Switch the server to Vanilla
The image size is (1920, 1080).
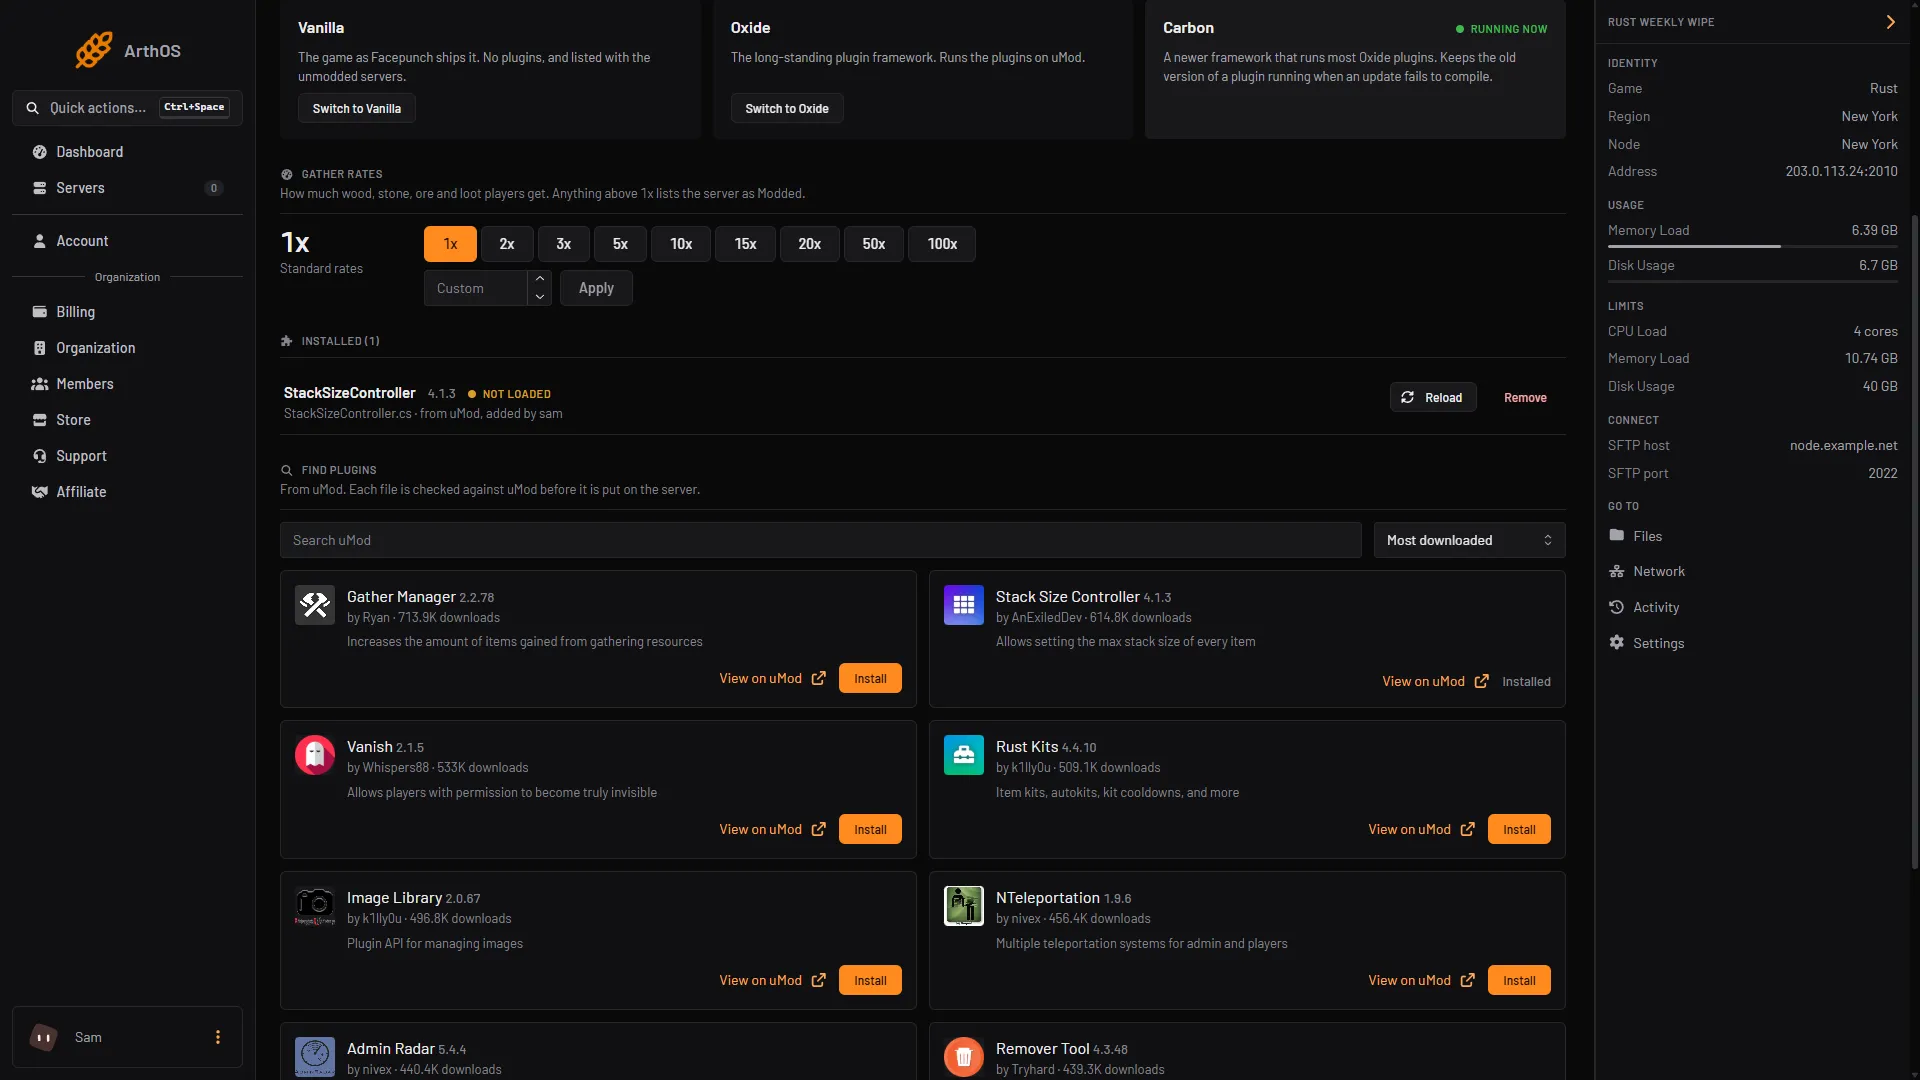357,109
